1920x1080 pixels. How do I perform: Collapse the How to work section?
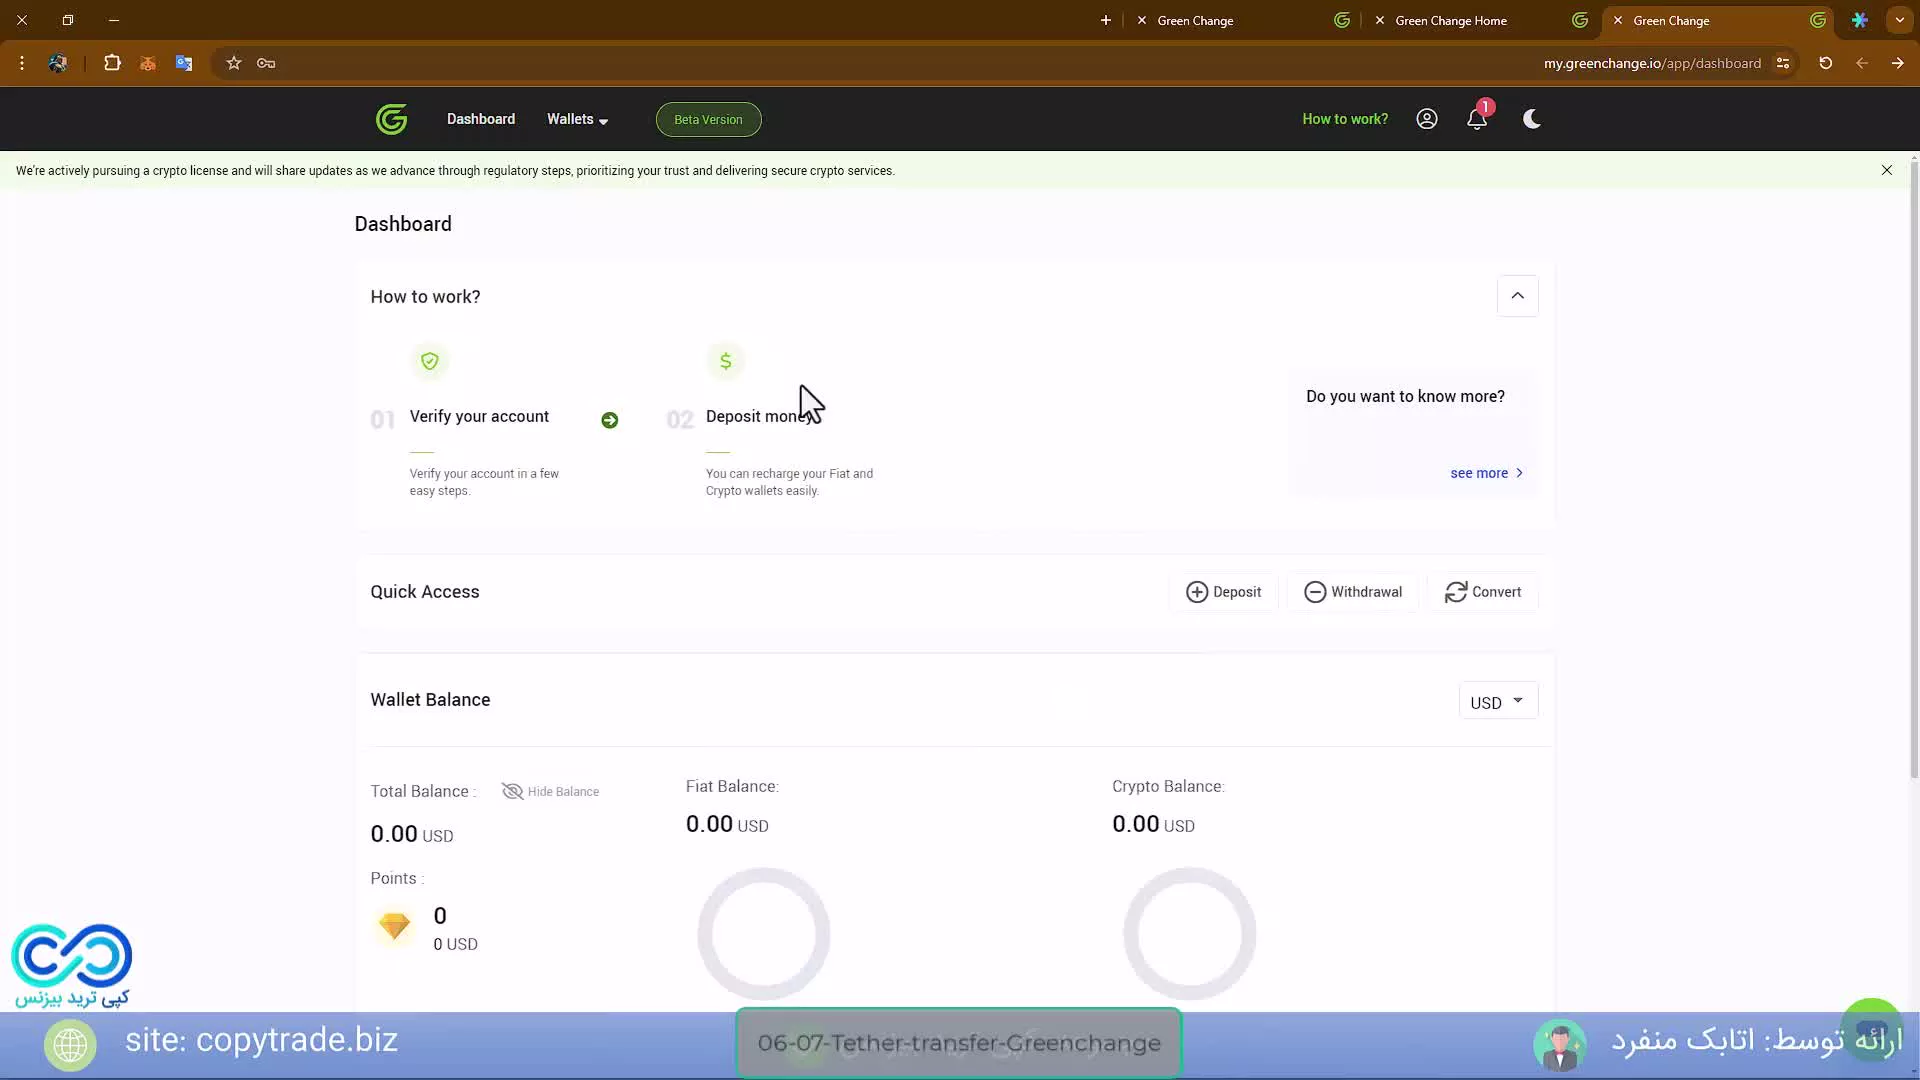[x=1516, y=295]
